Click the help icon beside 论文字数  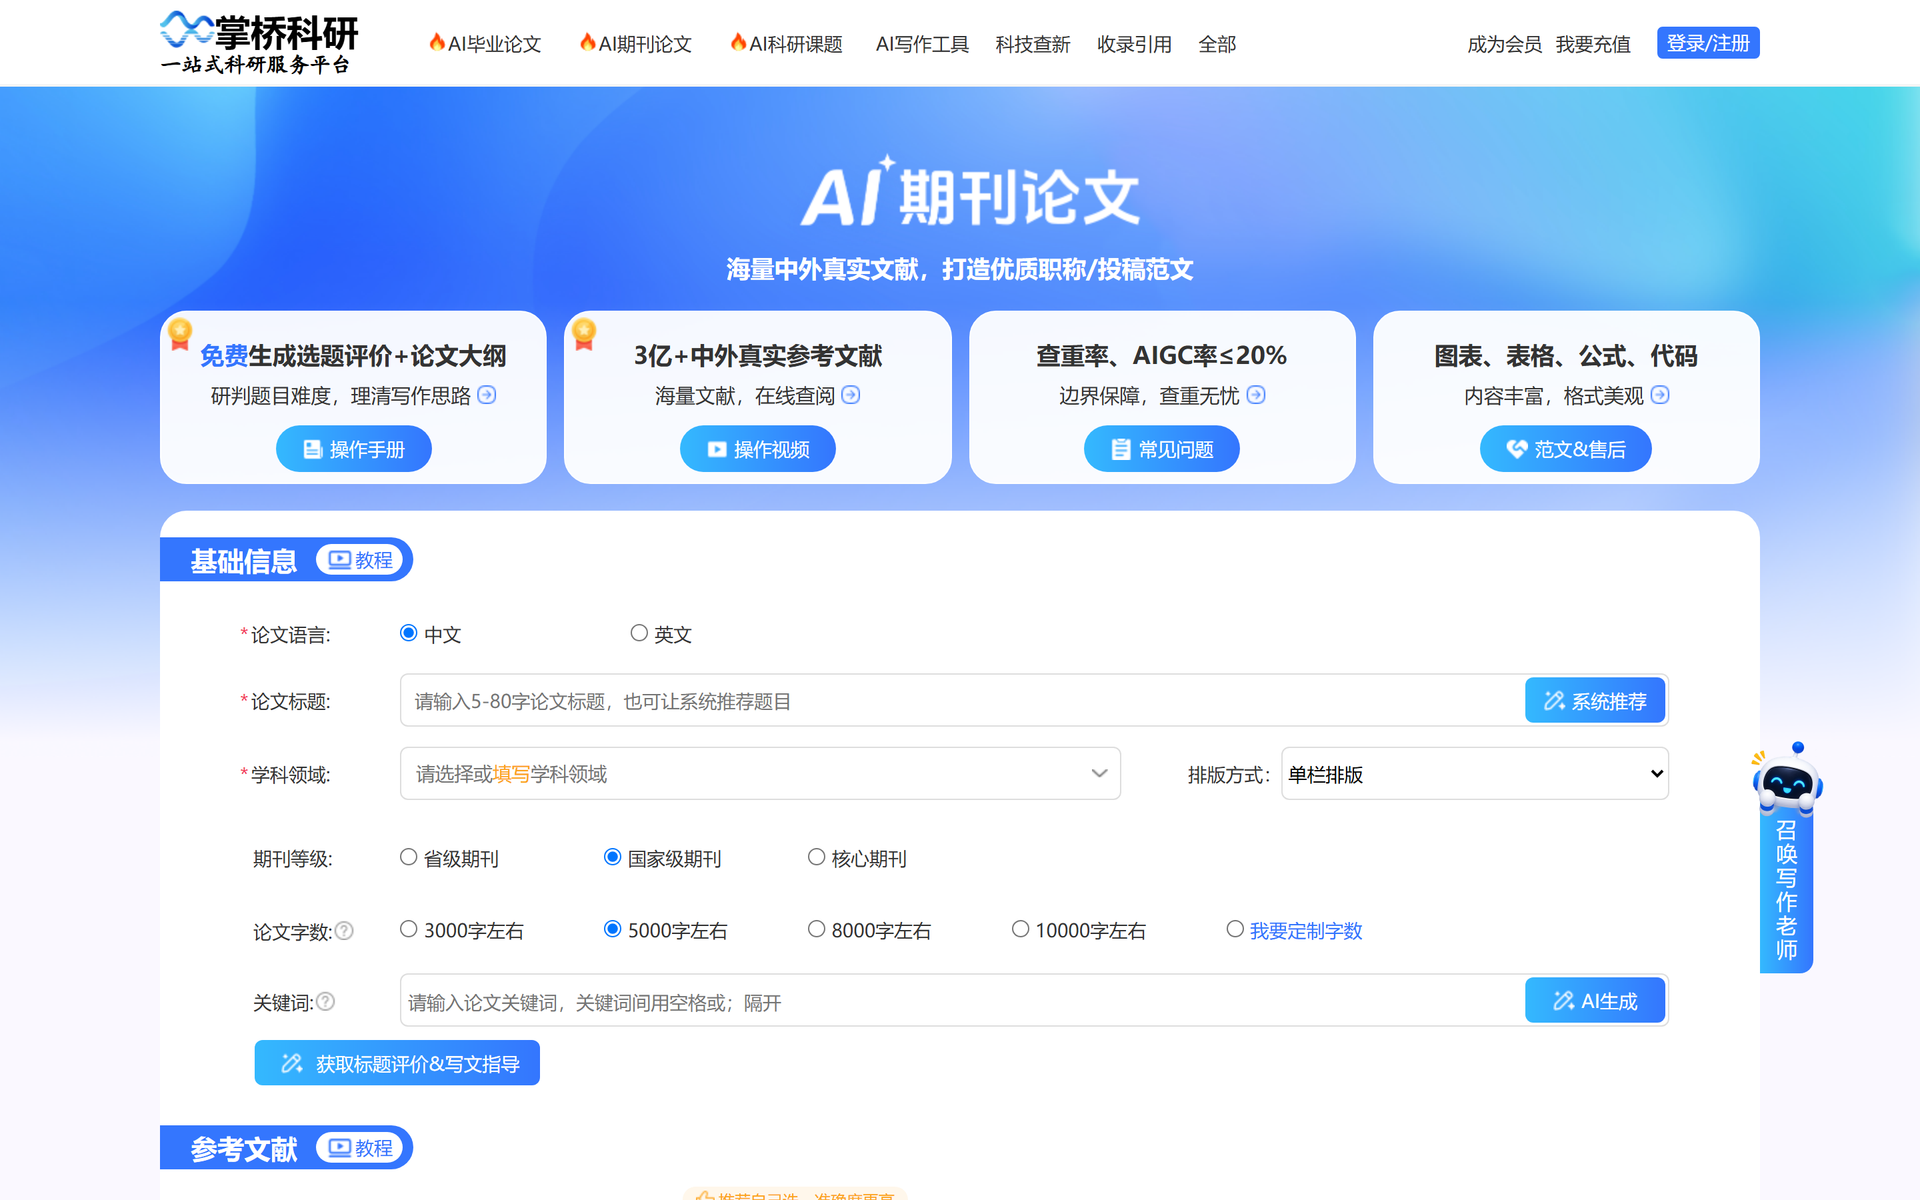pos(344,931)
